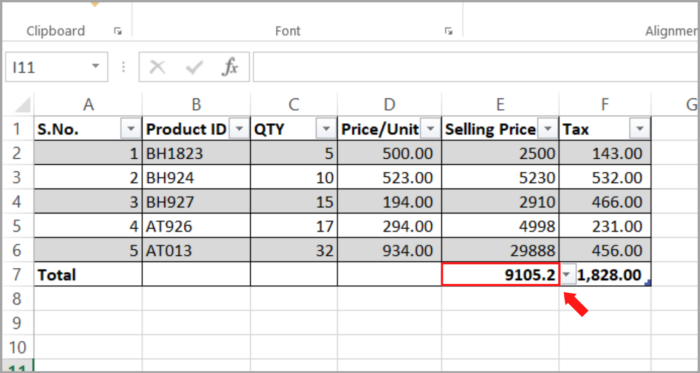The width and height of the screenshot is (700, 373).
Task: Open the QTY filter dropdown
Action: pos(326,129)
